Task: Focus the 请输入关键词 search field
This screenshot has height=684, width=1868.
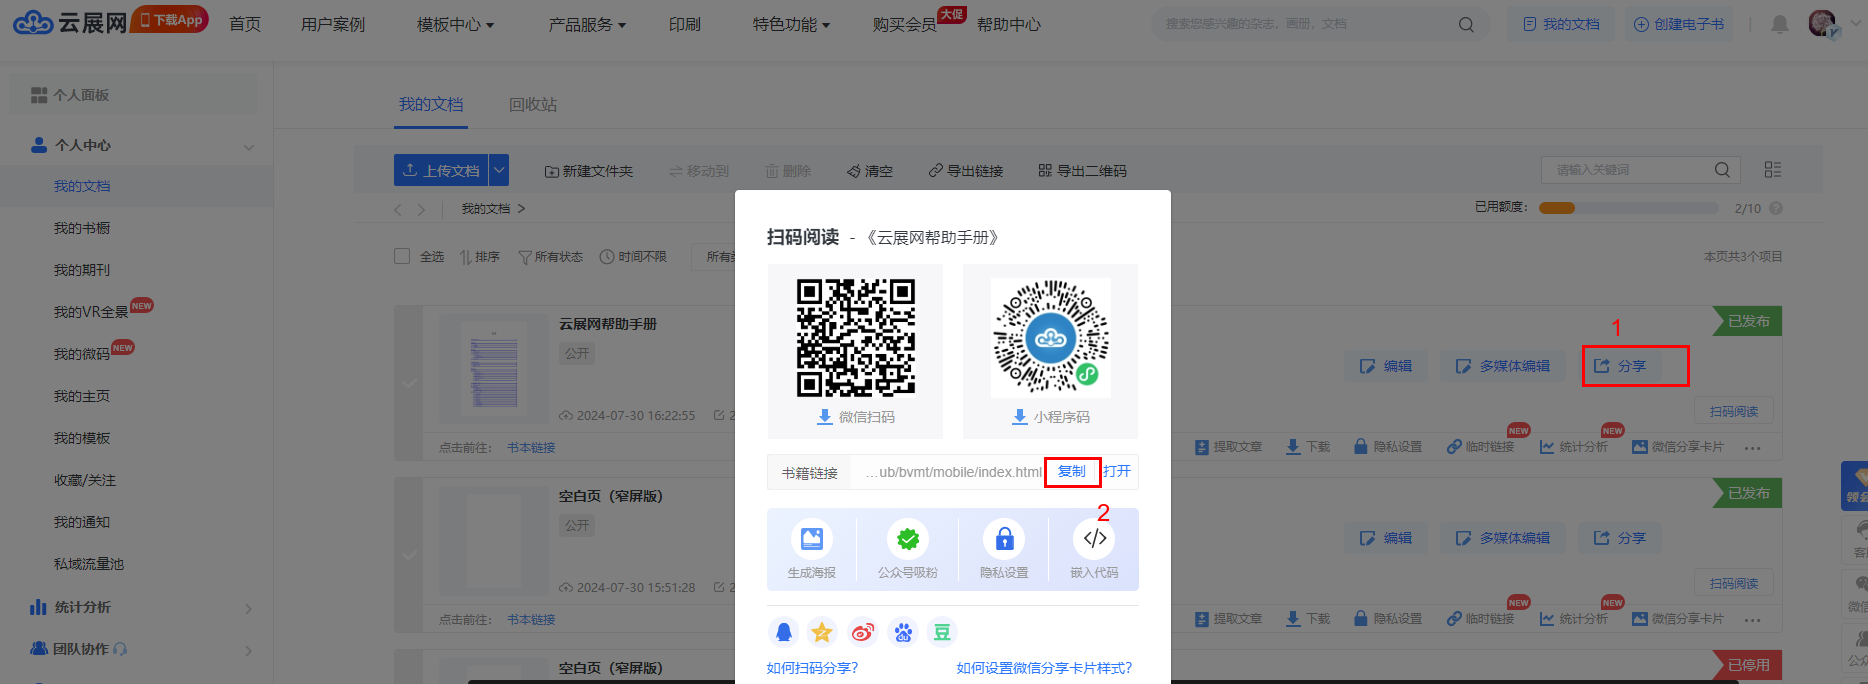Action: coord(1630,170)
